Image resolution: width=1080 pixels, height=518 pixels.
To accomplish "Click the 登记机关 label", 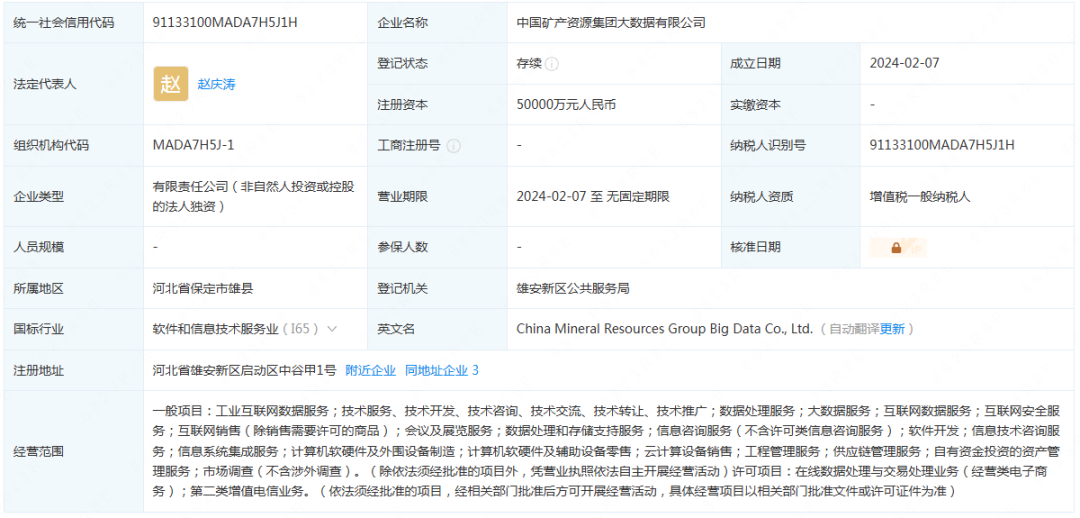I will [403, 289].
